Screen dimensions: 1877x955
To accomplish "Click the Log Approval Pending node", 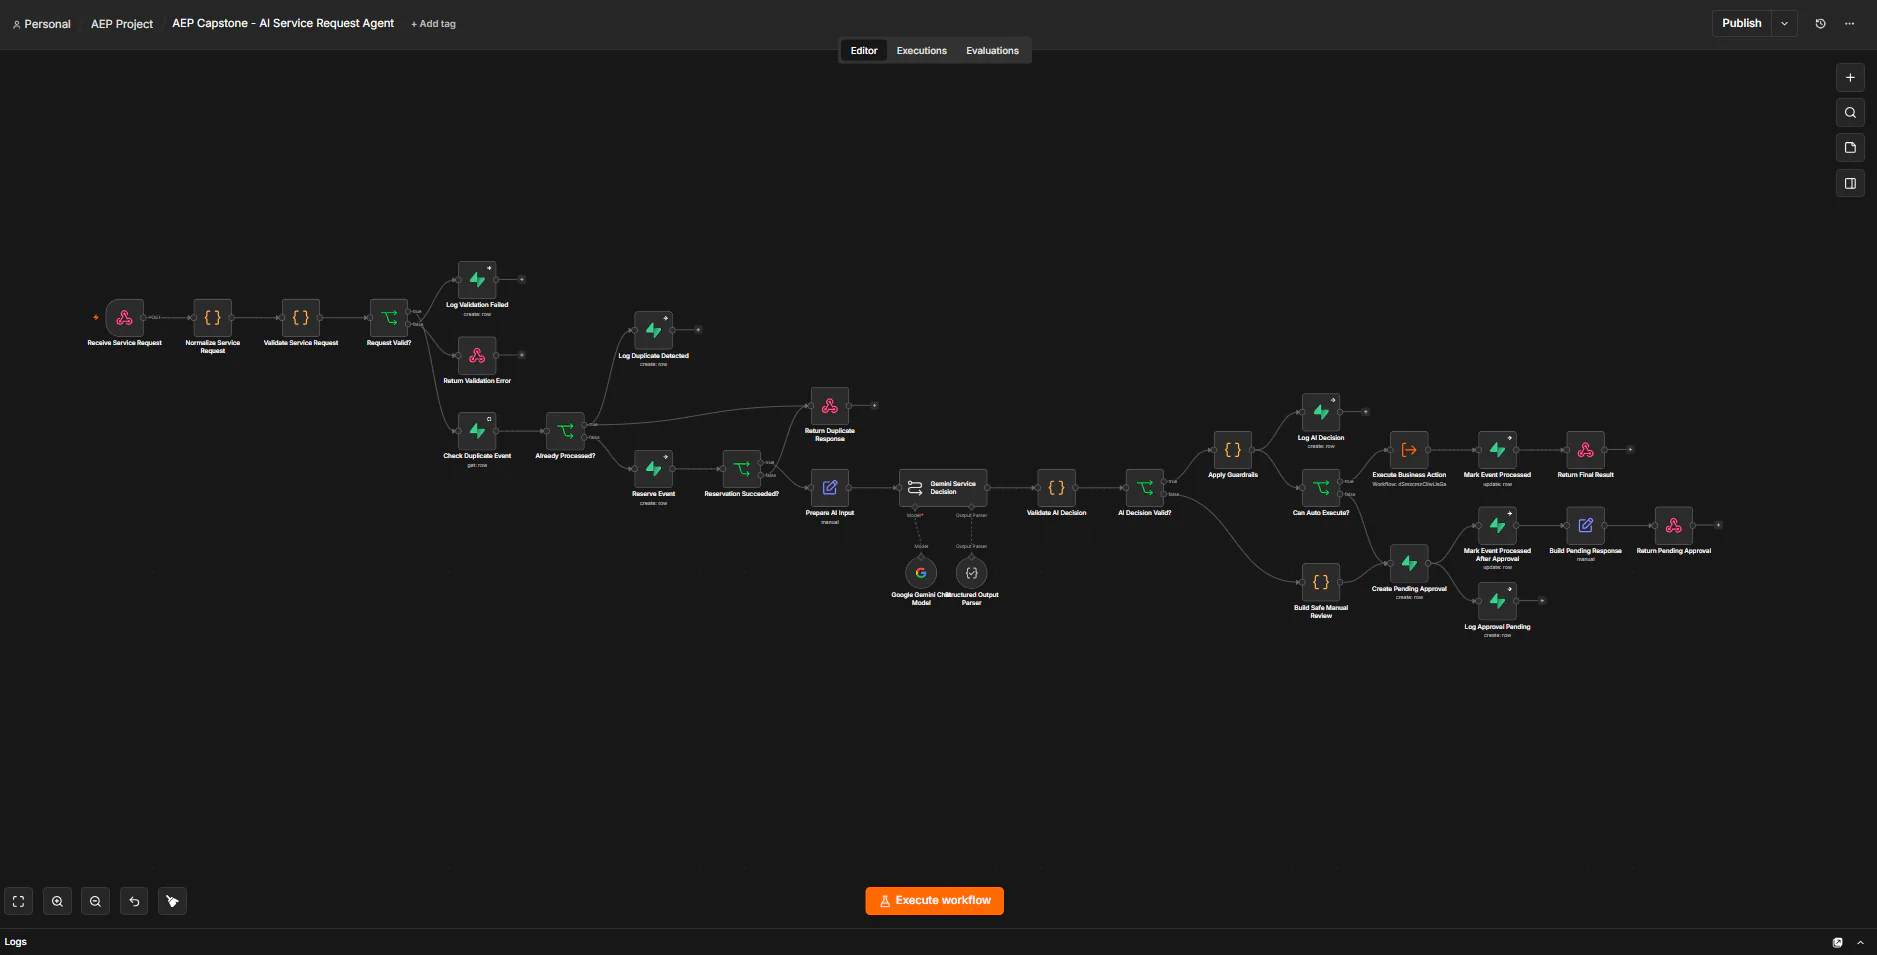I will coord(1497,601).
